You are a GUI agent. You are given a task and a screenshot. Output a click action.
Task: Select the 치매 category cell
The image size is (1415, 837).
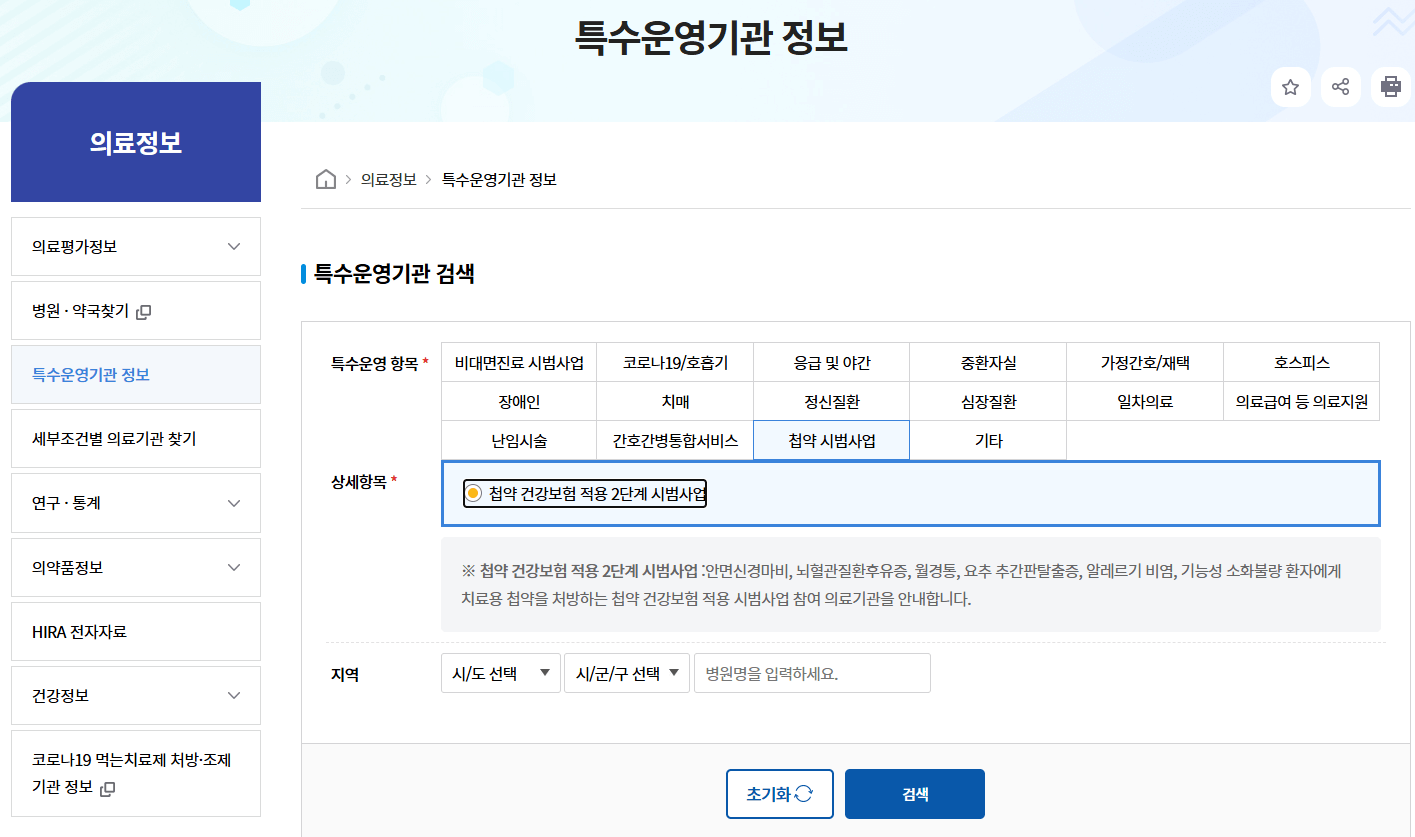click(674, 400)
